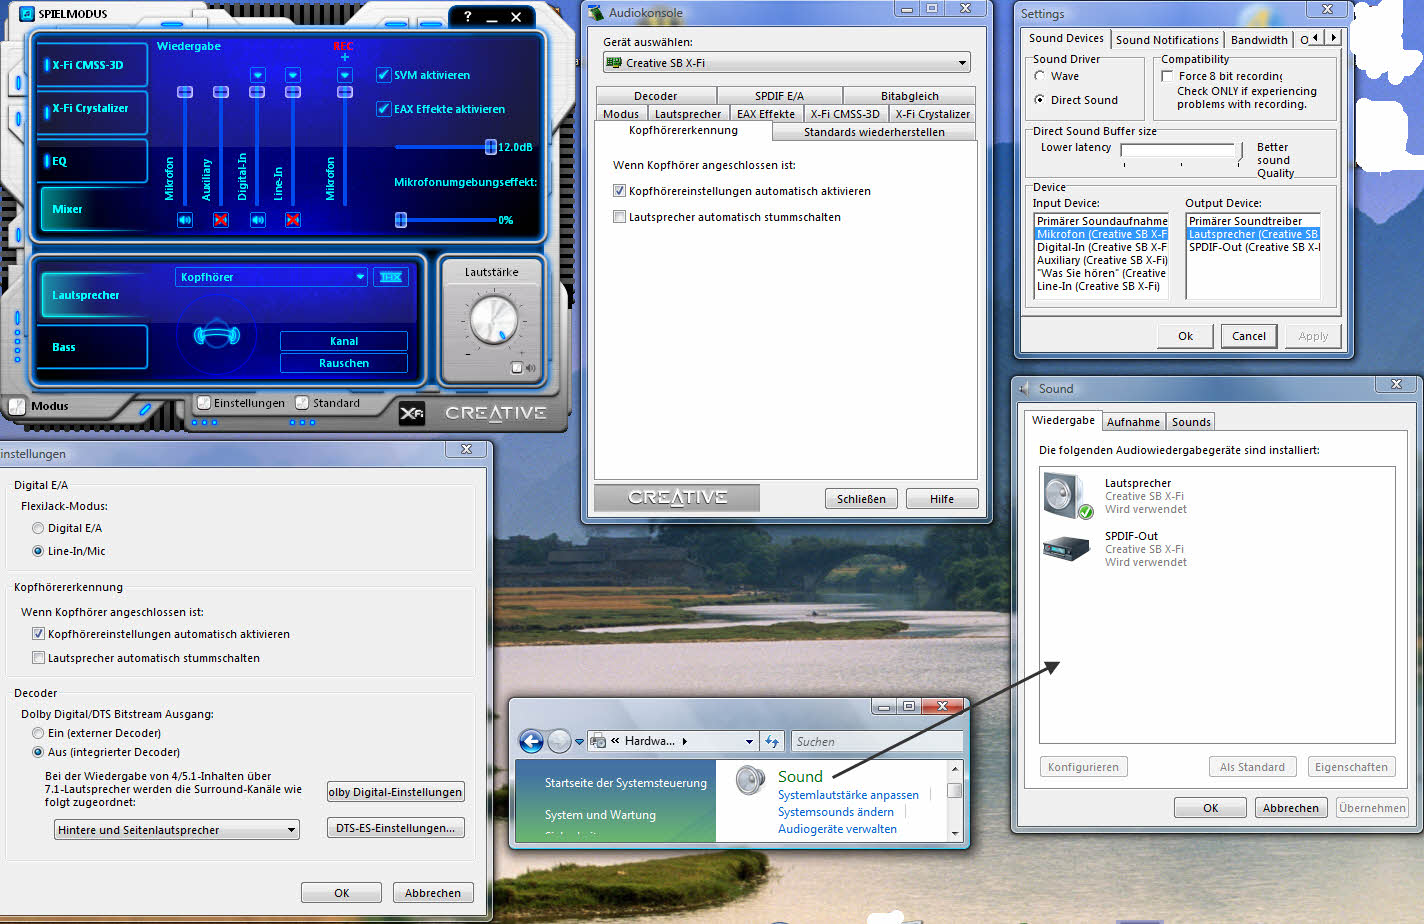Click the Sound speaker icon in Systemsteuerung
Screen dimensions: 1424x924
750,780
